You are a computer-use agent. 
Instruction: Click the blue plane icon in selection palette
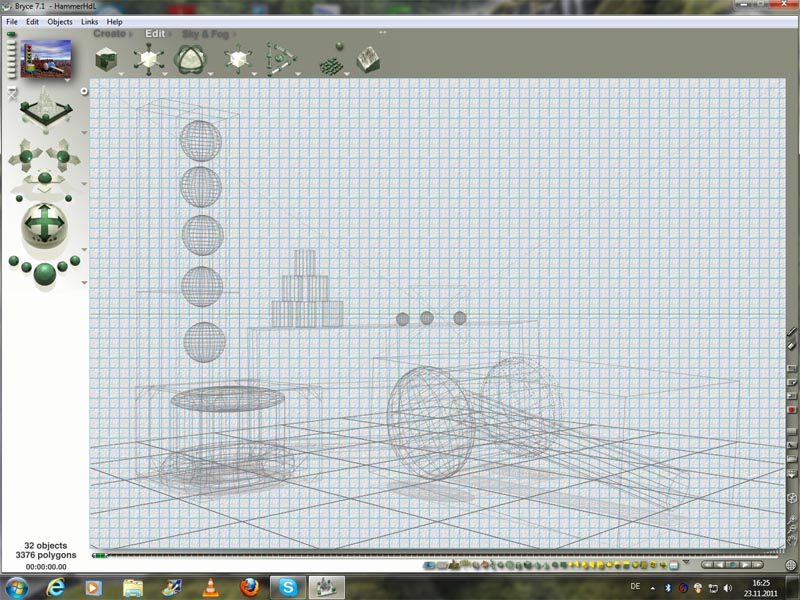pos(429,565)
